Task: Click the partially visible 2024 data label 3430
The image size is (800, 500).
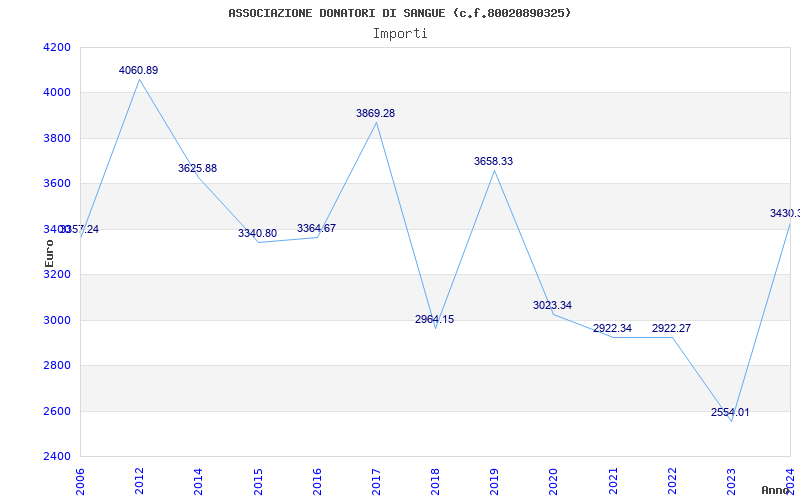Action: click(785, 213)
